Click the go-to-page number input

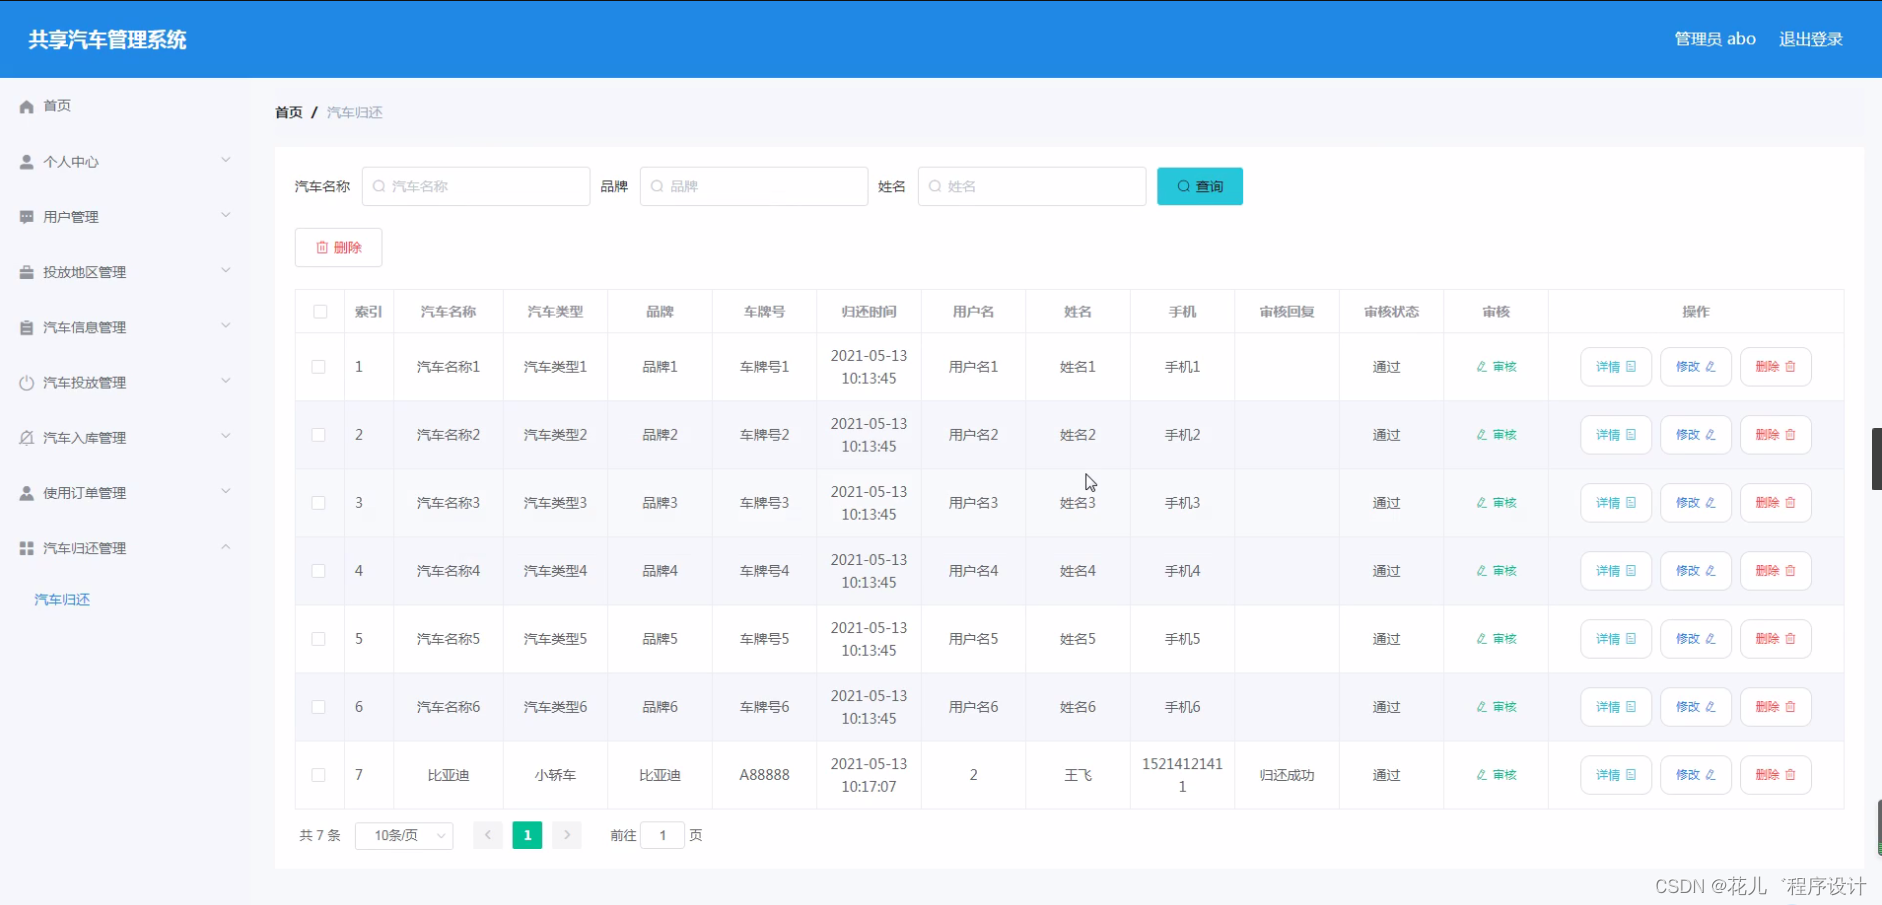point(662,835)
